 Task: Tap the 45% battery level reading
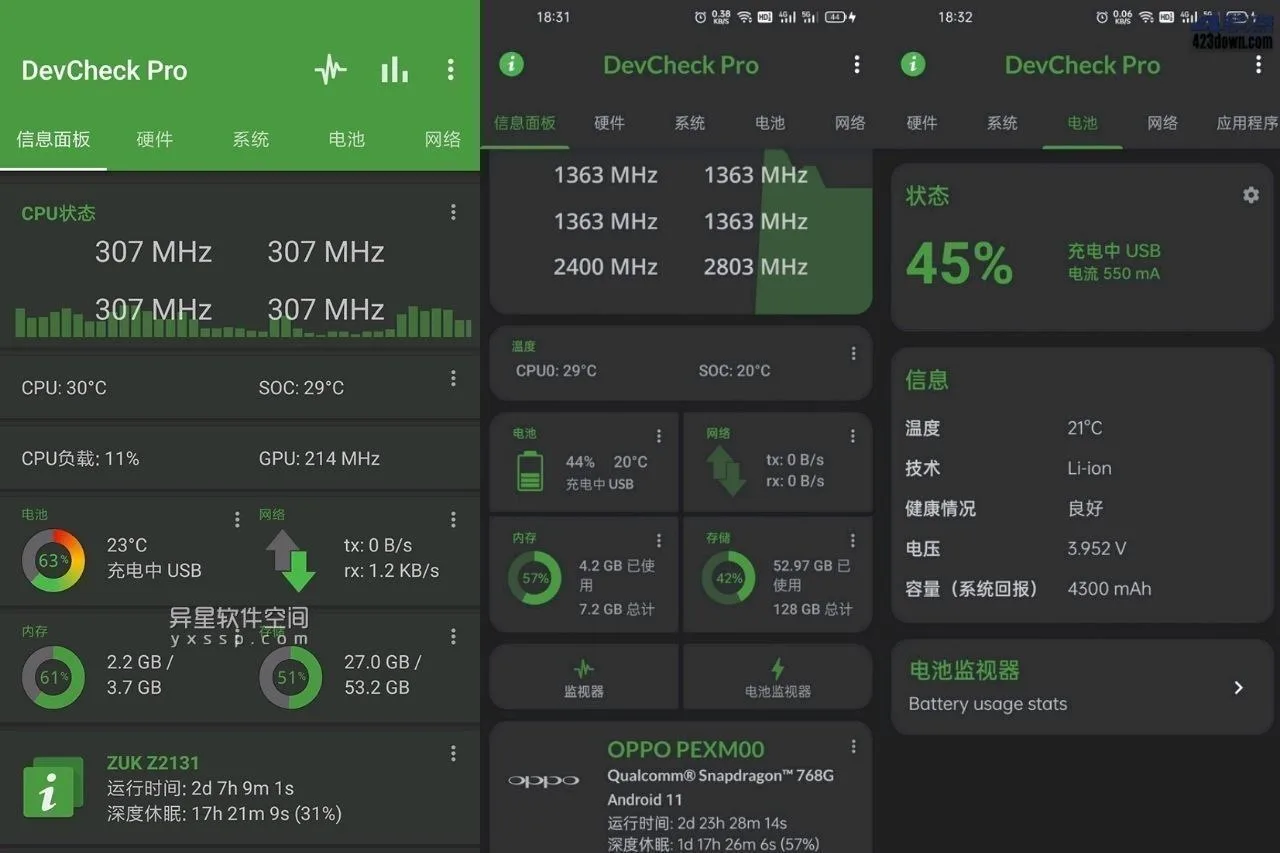click(x=959, y=263)
